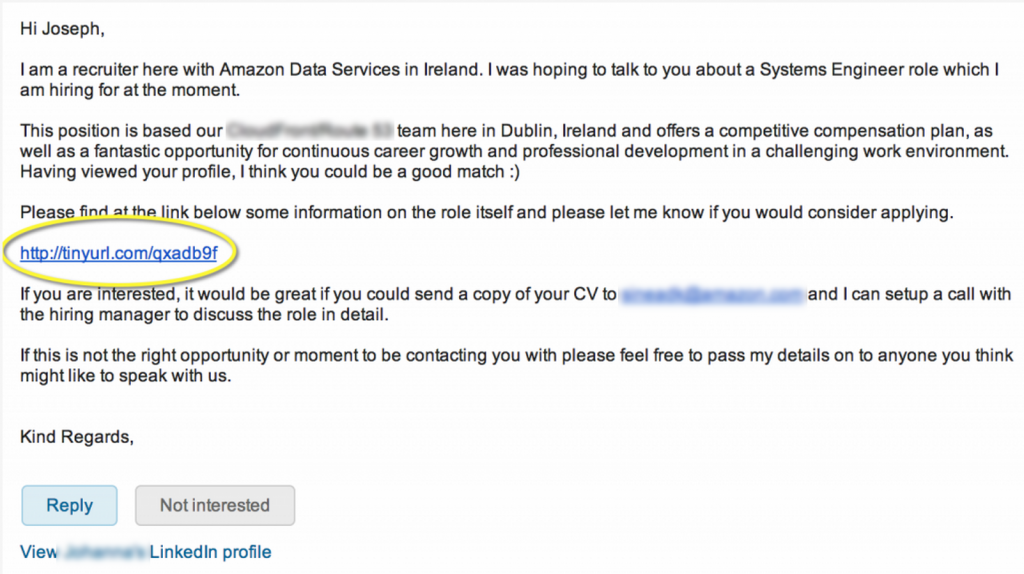Open the tinyurl.com/qxadb9f link
The image size is (1024, 574).
(119, 253)
